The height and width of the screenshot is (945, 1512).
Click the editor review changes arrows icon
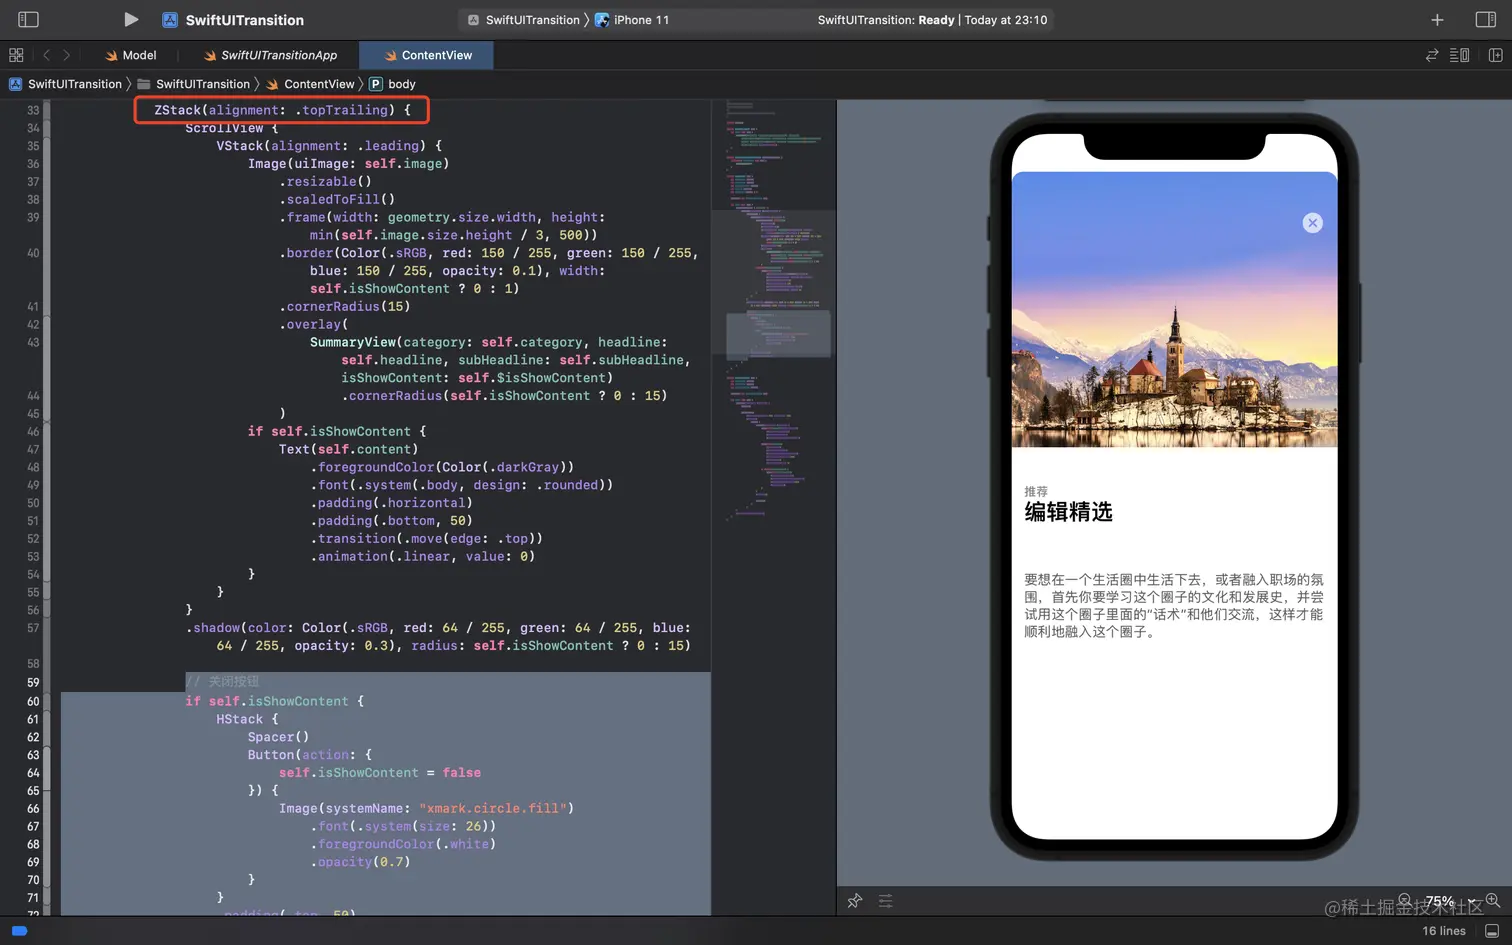click(1432, 55)
